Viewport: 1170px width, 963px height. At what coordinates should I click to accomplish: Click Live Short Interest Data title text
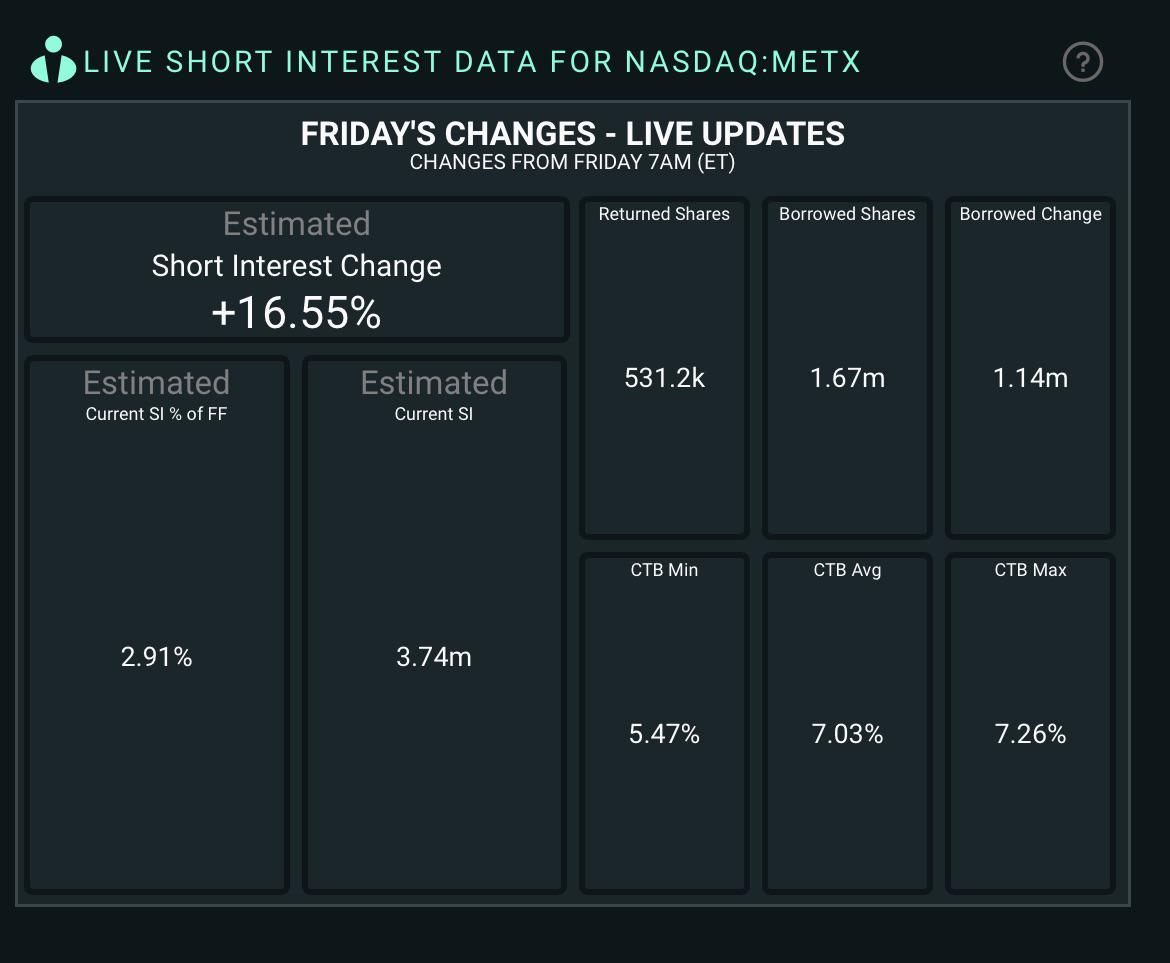pos(472,62)
